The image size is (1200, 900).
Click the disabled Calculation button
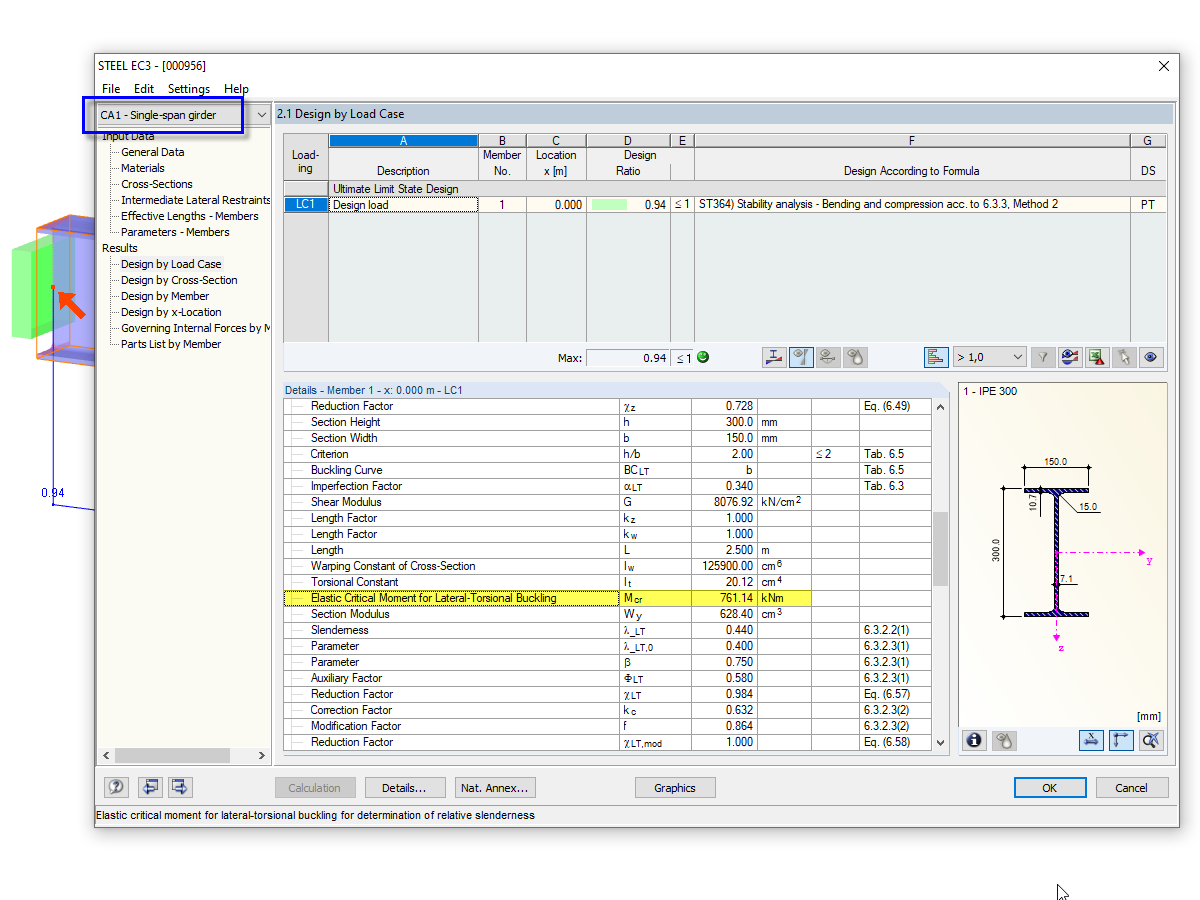coord(315,788)
